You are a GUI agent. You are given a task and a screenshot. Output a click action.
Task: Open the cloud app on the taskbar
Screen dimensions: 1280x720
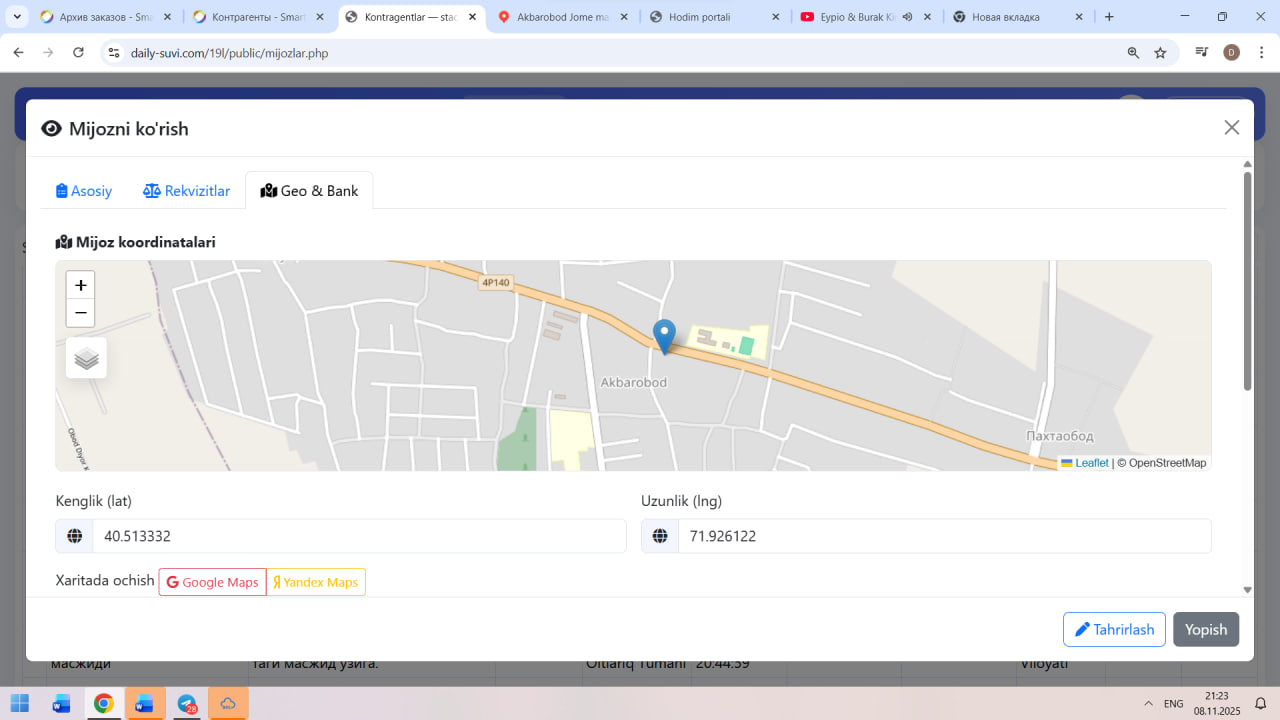[x=228, y=704]
